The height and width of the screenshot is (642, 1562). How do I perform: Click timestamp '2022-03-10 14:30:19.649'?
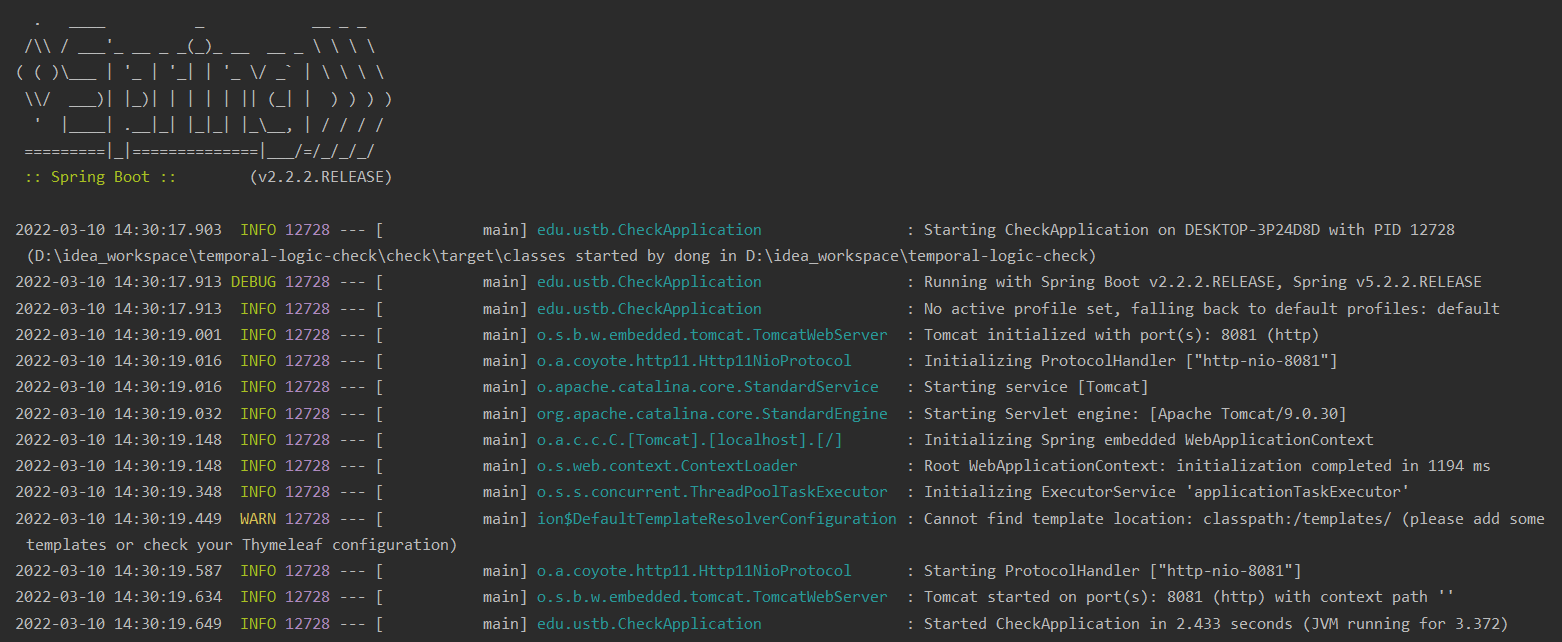(x=119, y=623)
